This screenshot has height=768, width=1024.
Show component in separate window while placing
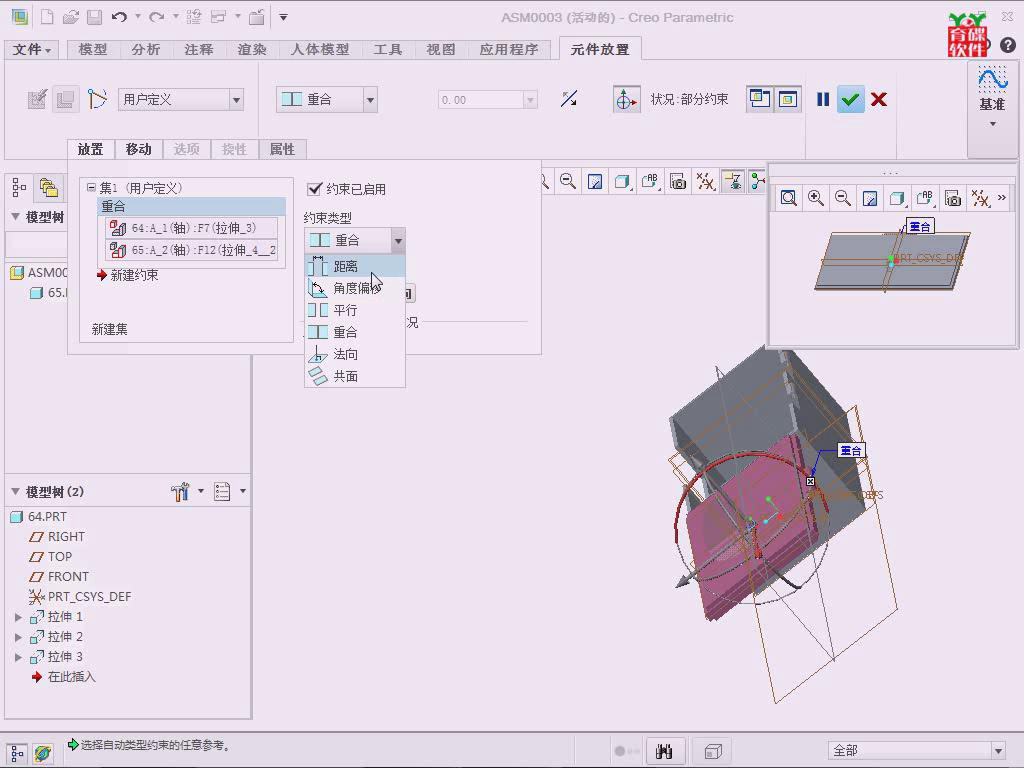click(760, 99)
